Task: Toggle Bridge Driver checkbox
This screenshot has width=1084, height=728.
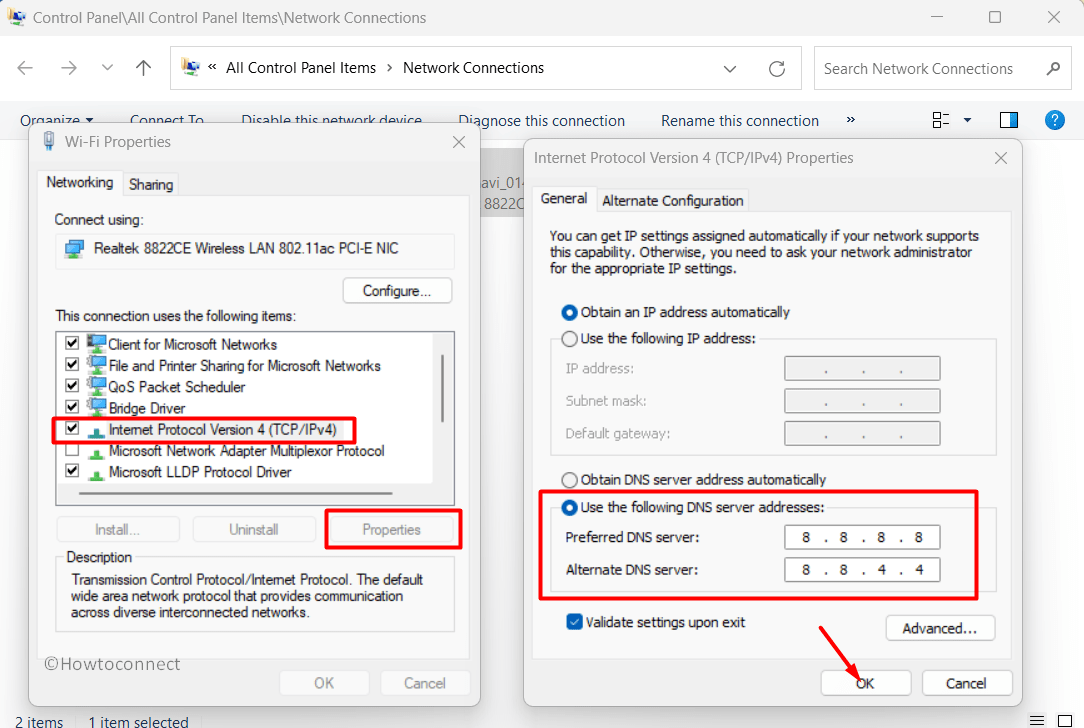Action: (72, 407)
